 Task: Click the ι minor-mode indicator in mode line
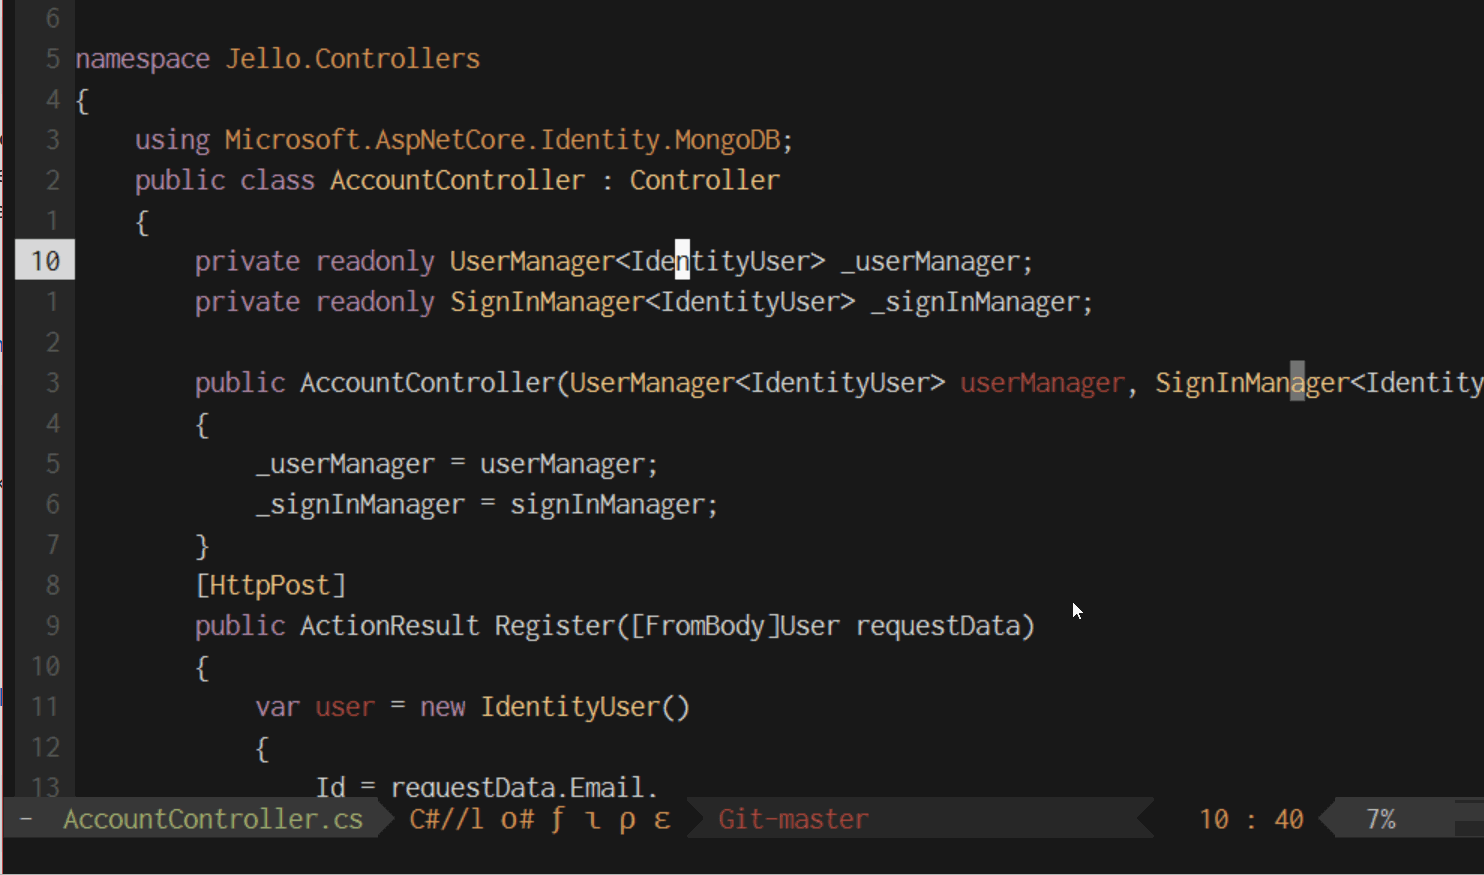tap(593, 819)
